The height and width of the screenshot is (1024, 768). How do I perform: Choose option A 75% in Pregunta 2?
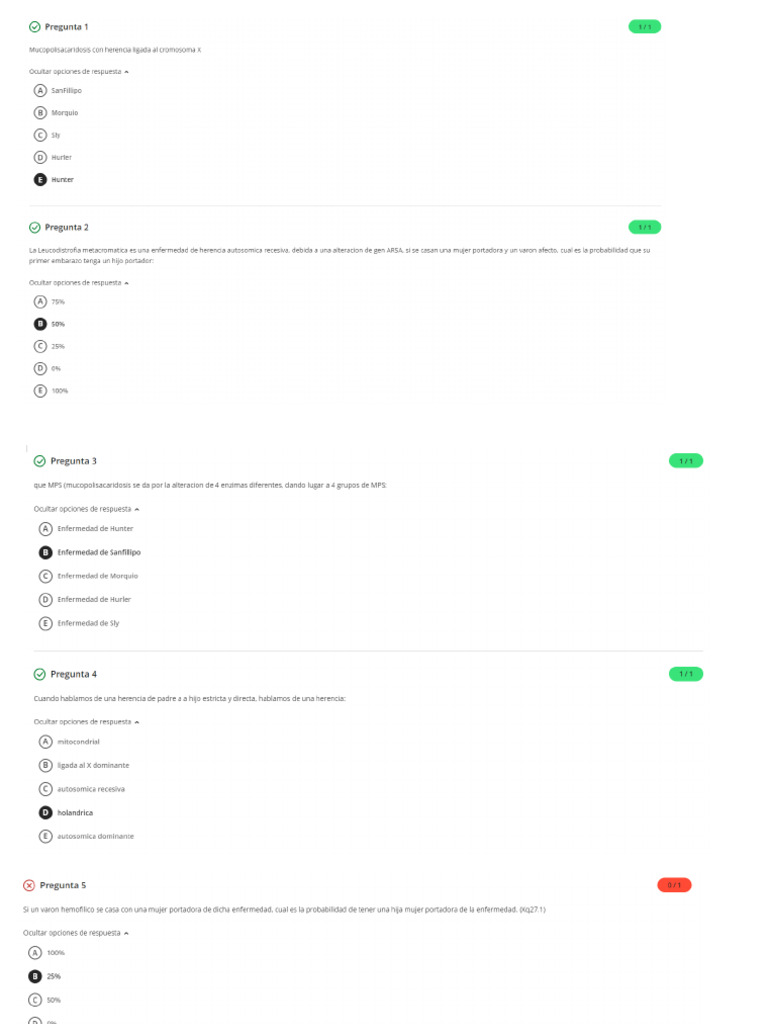[x=41, y=301]
